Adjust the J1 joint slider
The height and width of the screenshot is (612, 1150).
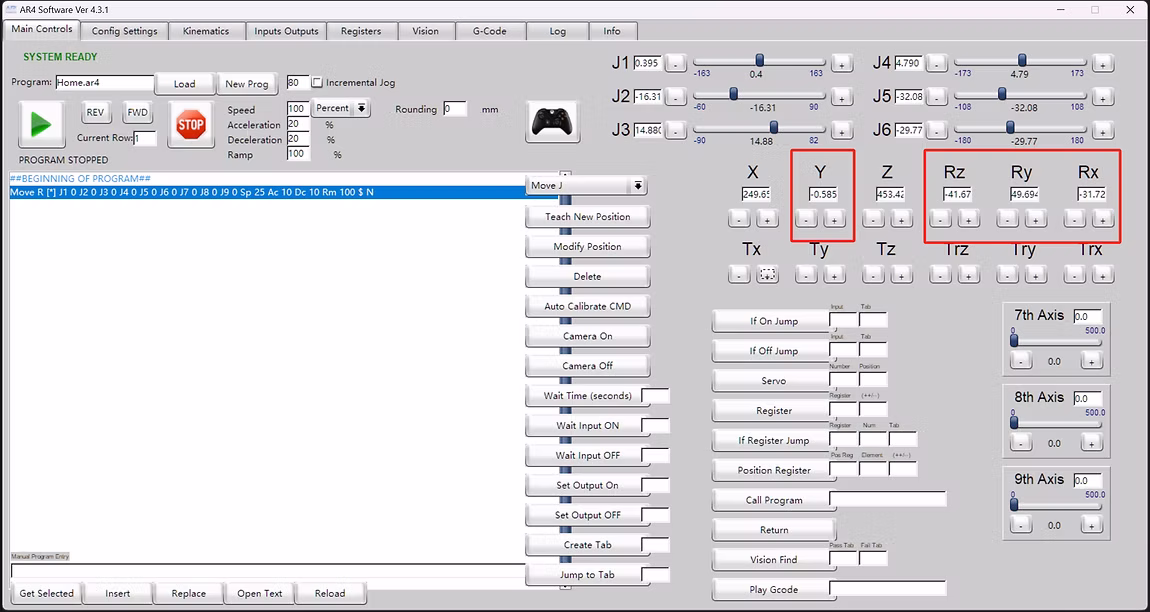(x=759, y=61)
